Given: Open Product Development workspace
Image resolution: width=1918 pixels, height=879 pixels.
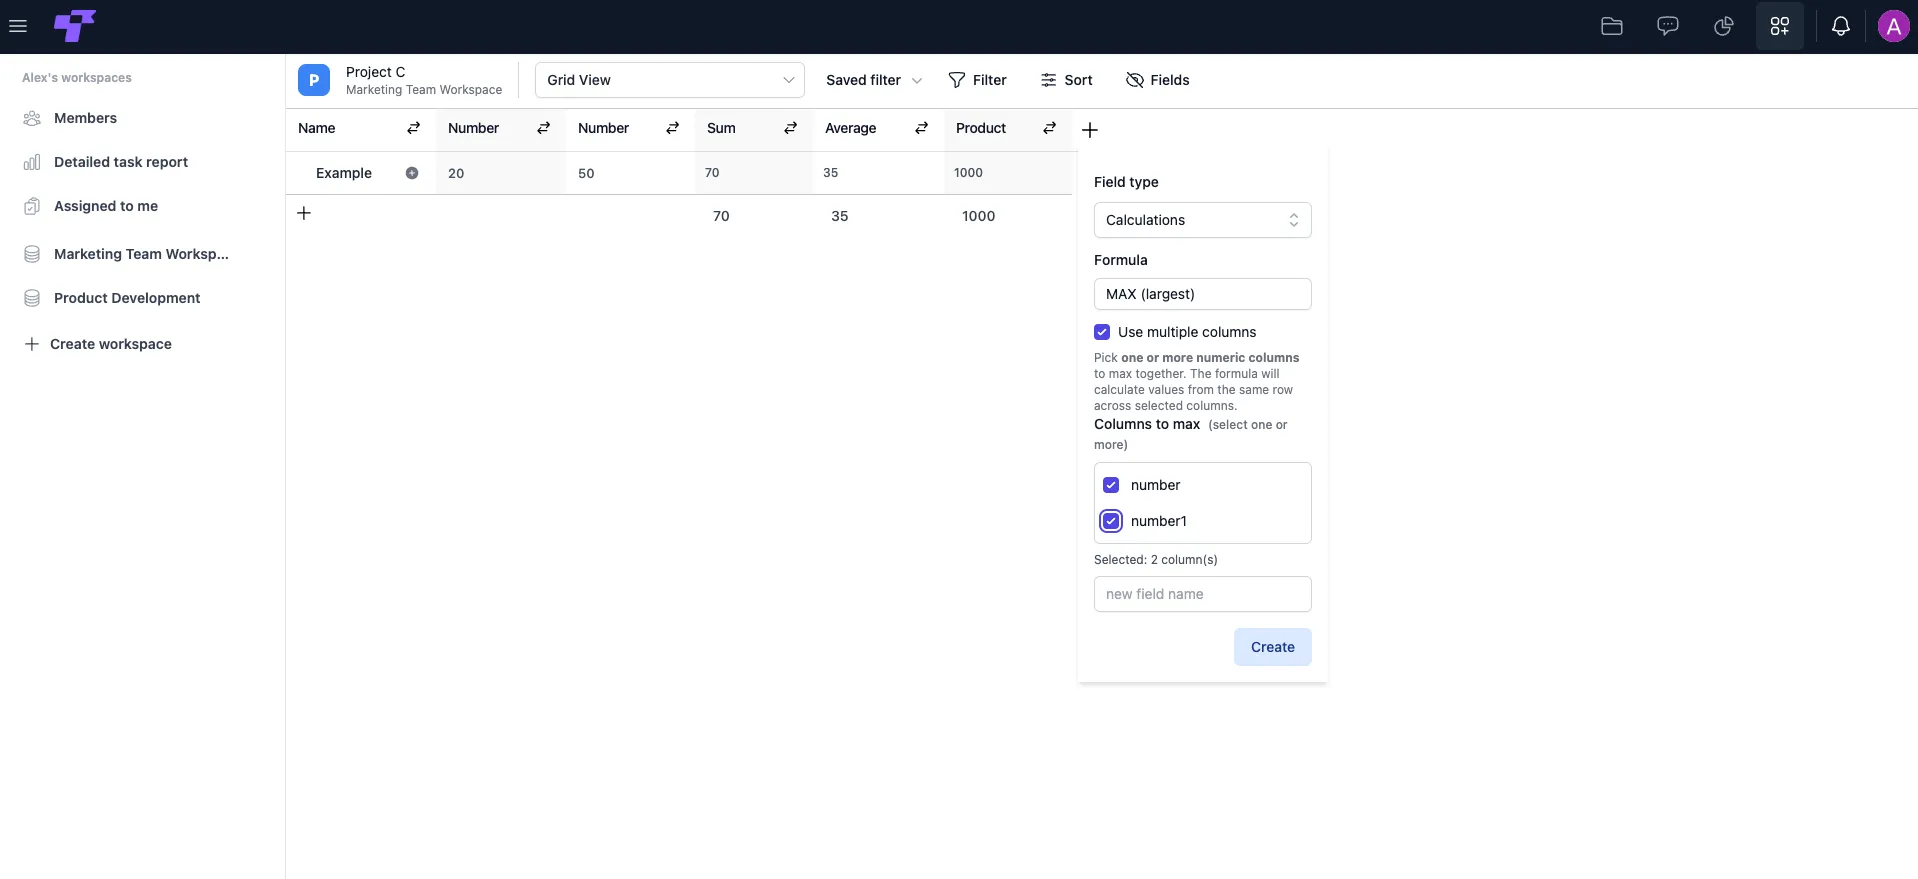Looking at the screenshot, I should click(127, 298).
